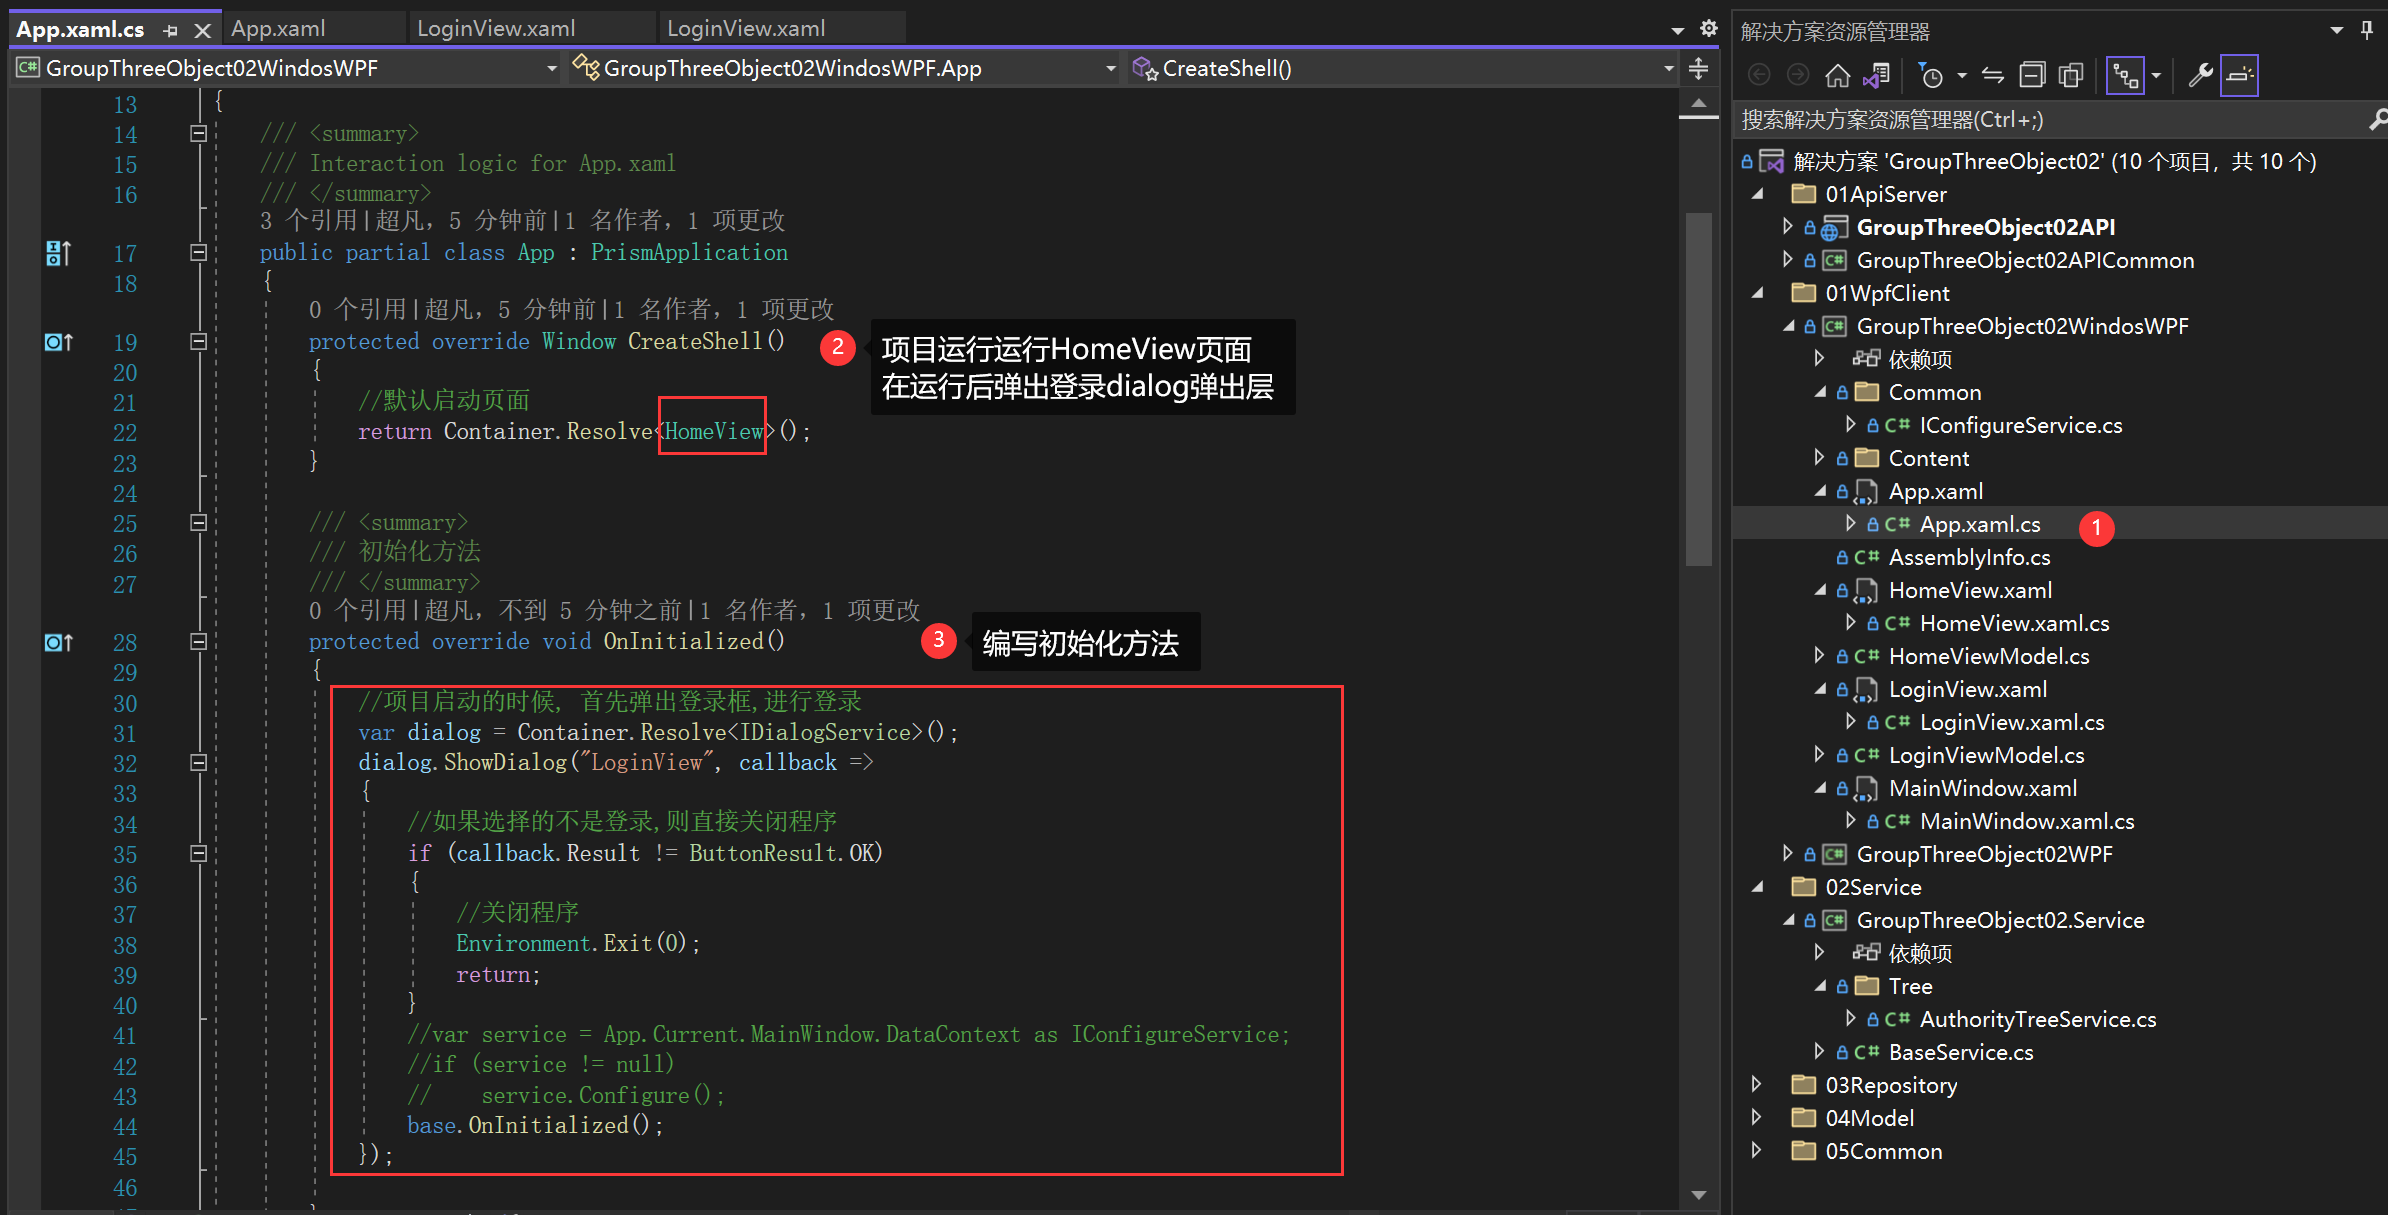
Task: Open the CreateShell() member dropdown
Action: click(1669, 68)
